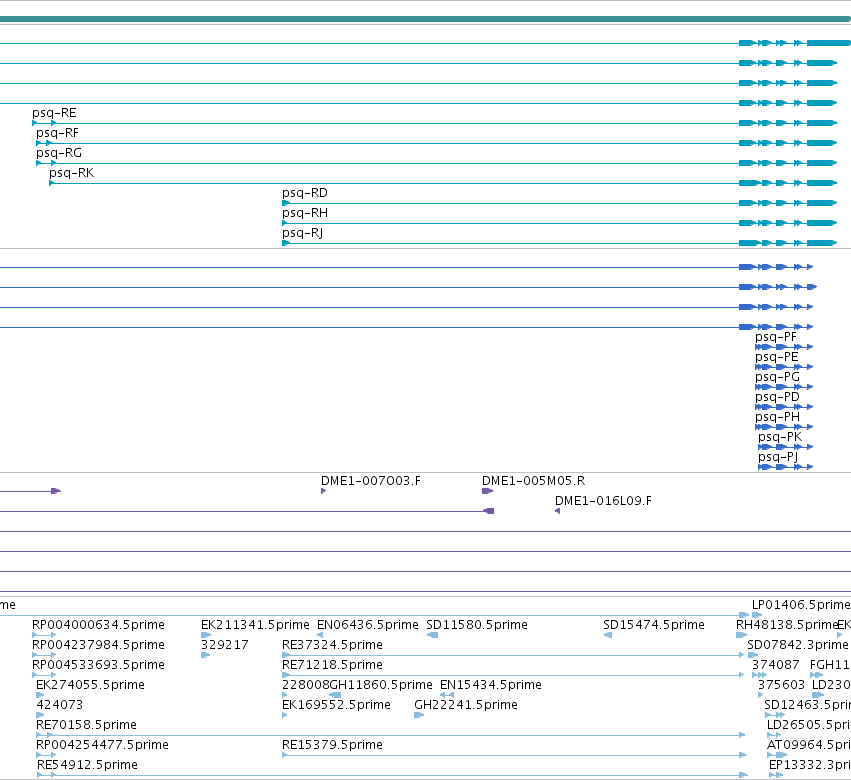Select the psq-PE protein feature label
Viewport: 851px width, 780px height.
point(776,357)
